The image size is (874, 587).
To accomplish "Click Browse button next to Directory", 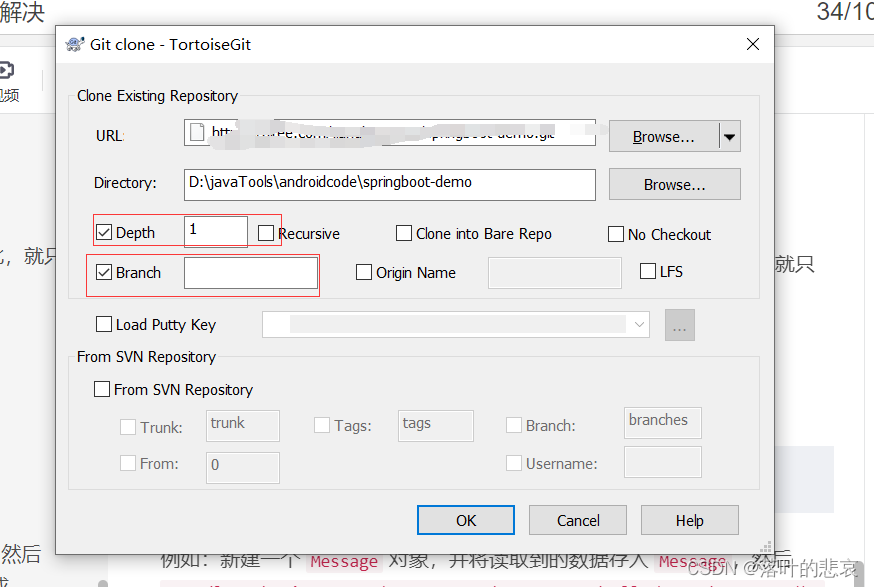I will [674, 185].
